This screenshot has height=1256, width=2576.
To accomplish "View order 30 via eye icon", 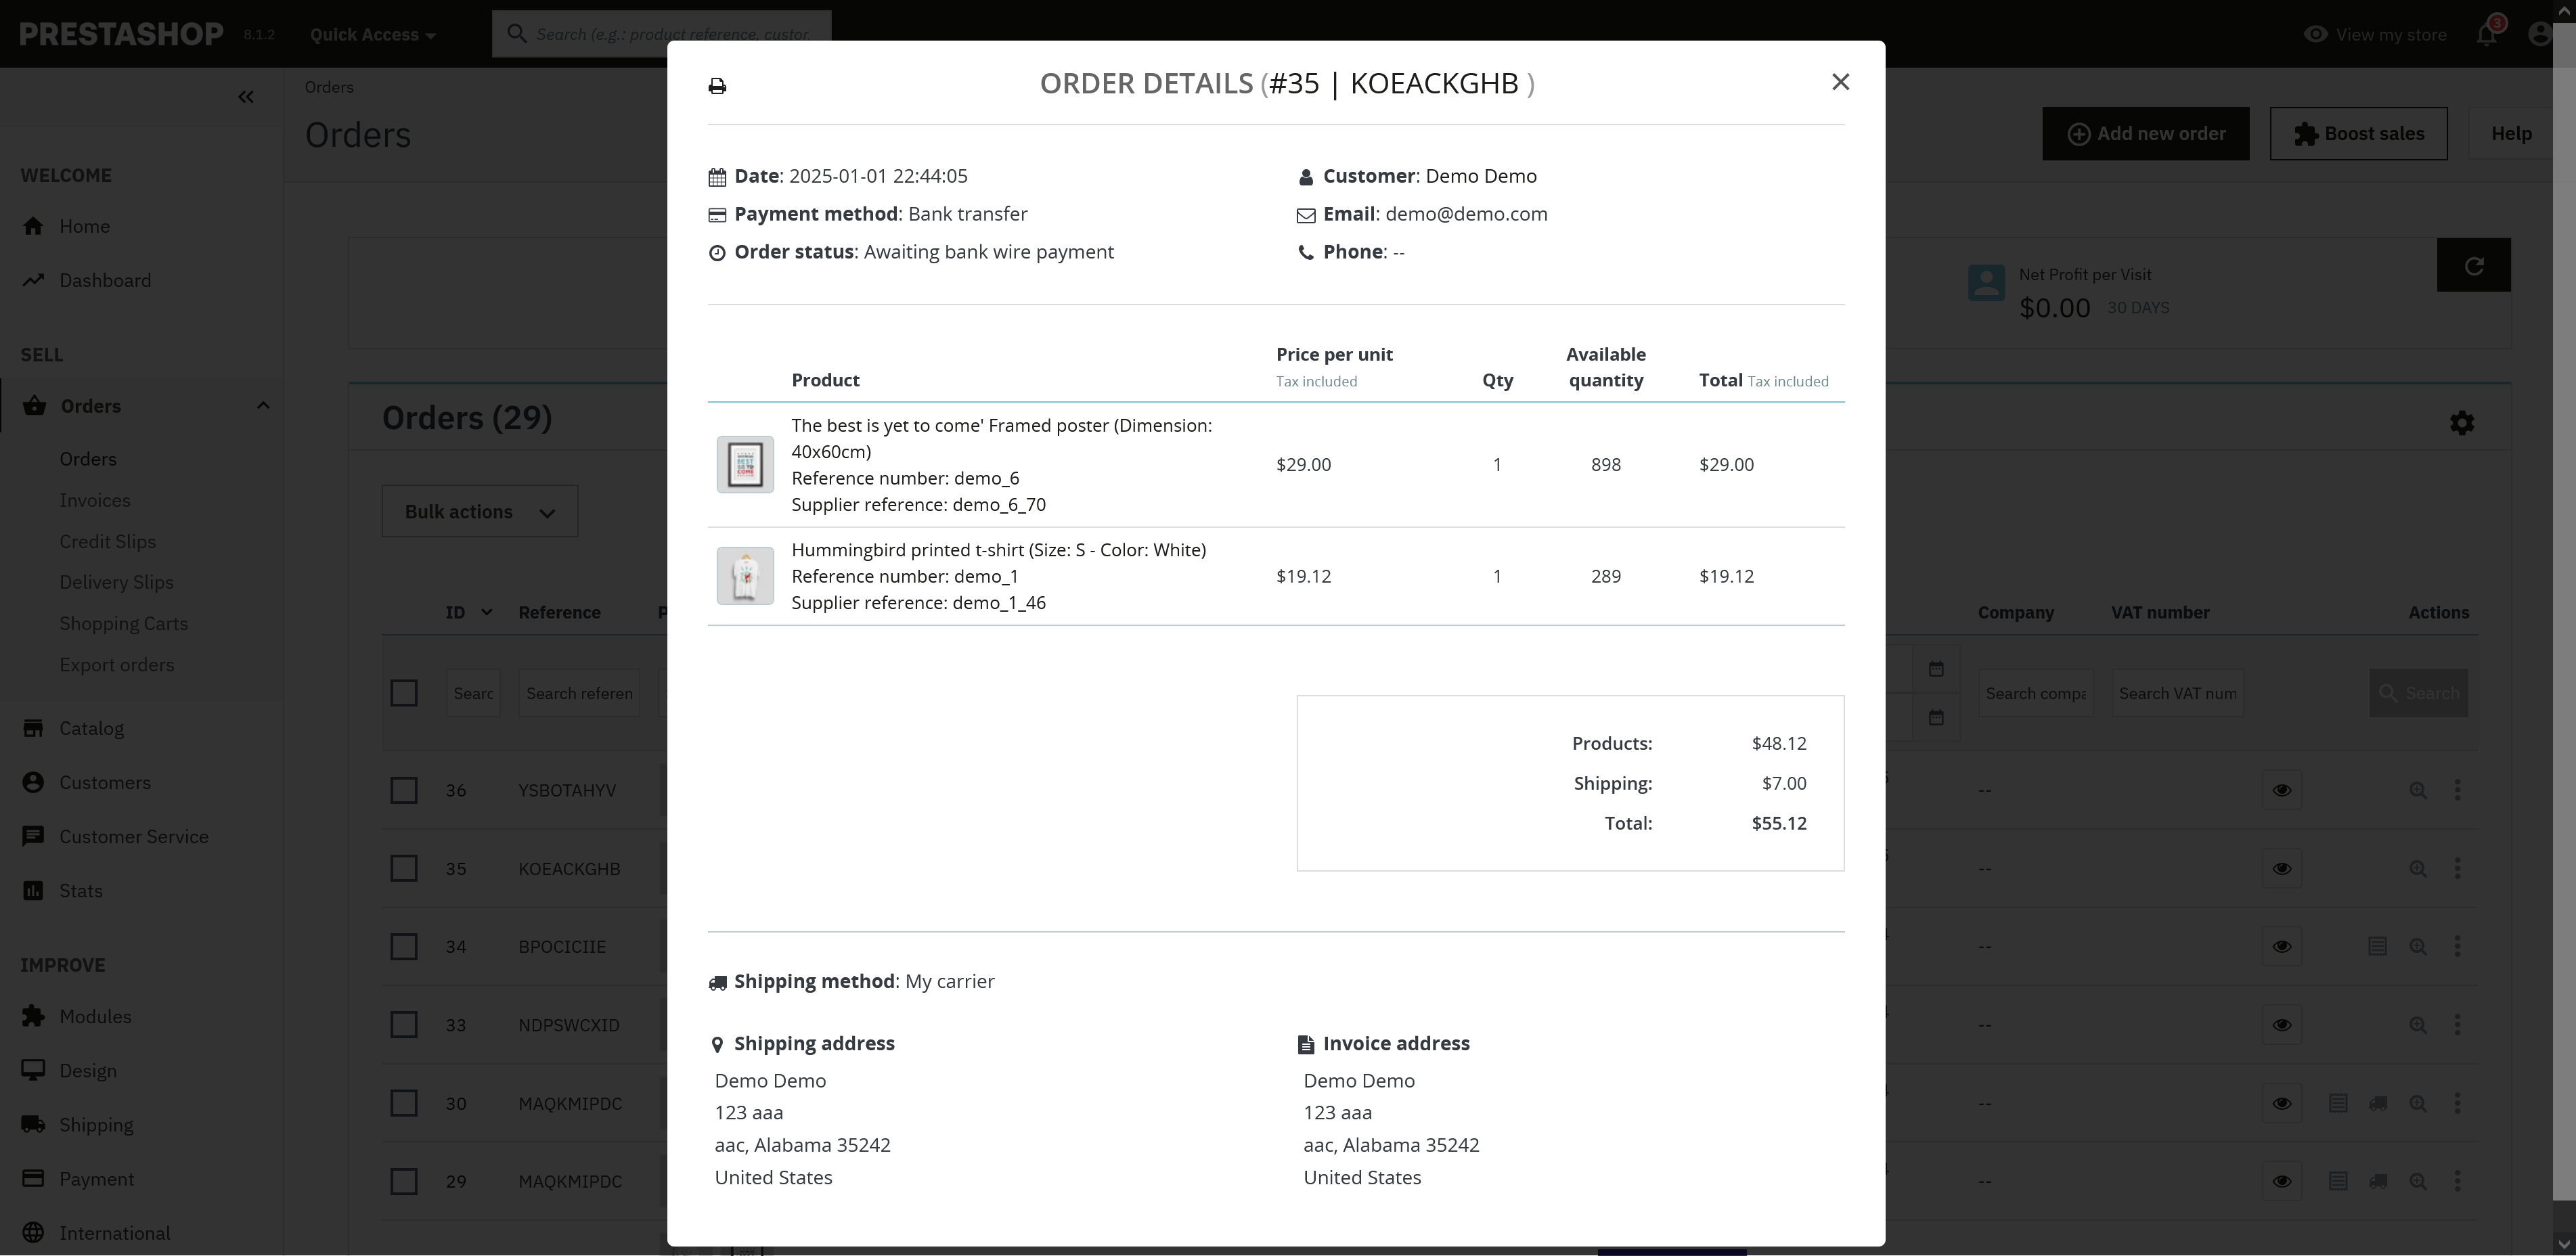I will pyautogui.click(x=2282, y=1103).
